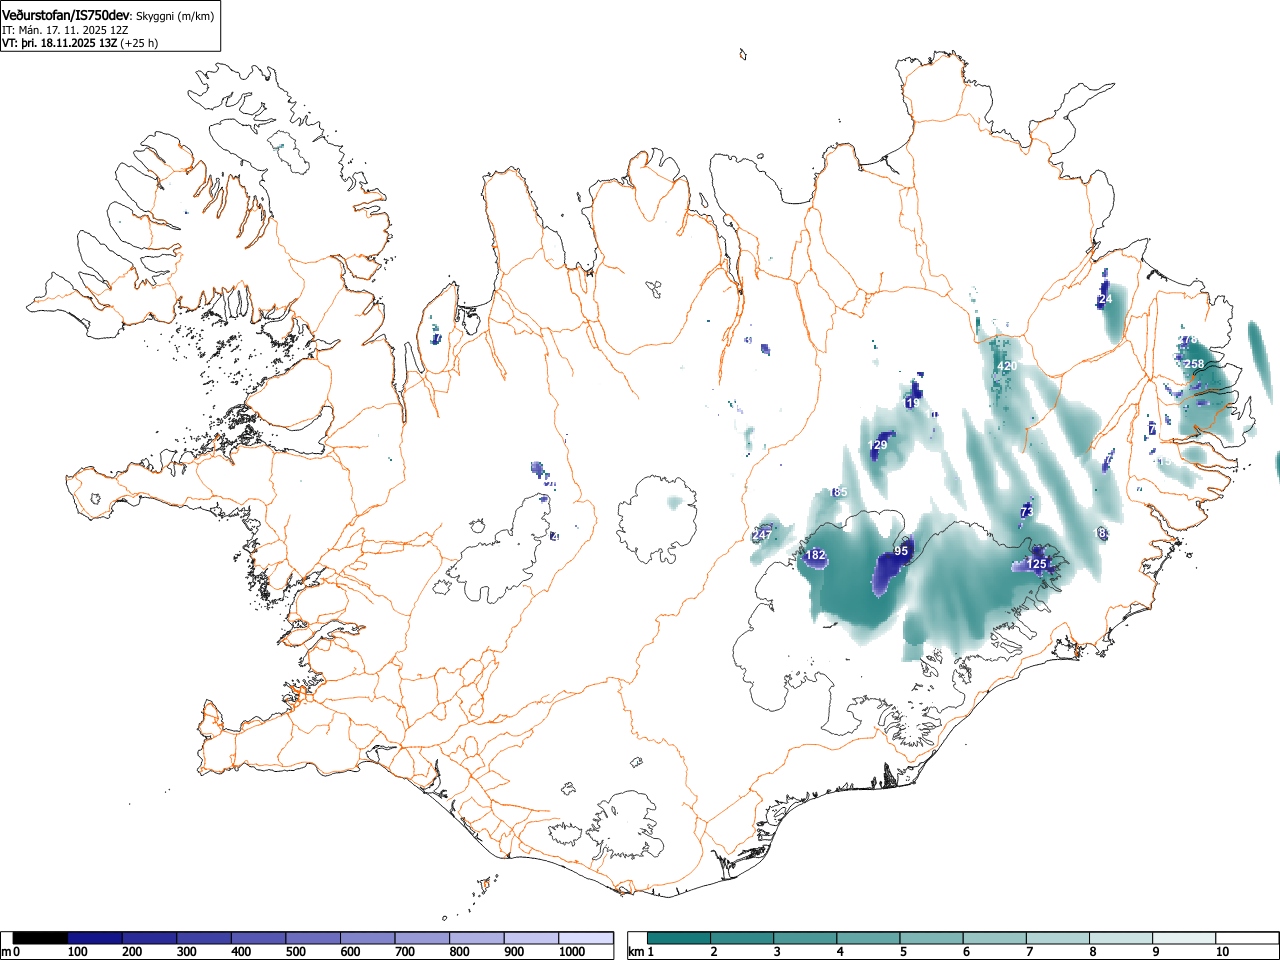The image size is (1280, 960).
Task: Click the '10' tick label on the kilometre legend
Action: pos(1222,952)
